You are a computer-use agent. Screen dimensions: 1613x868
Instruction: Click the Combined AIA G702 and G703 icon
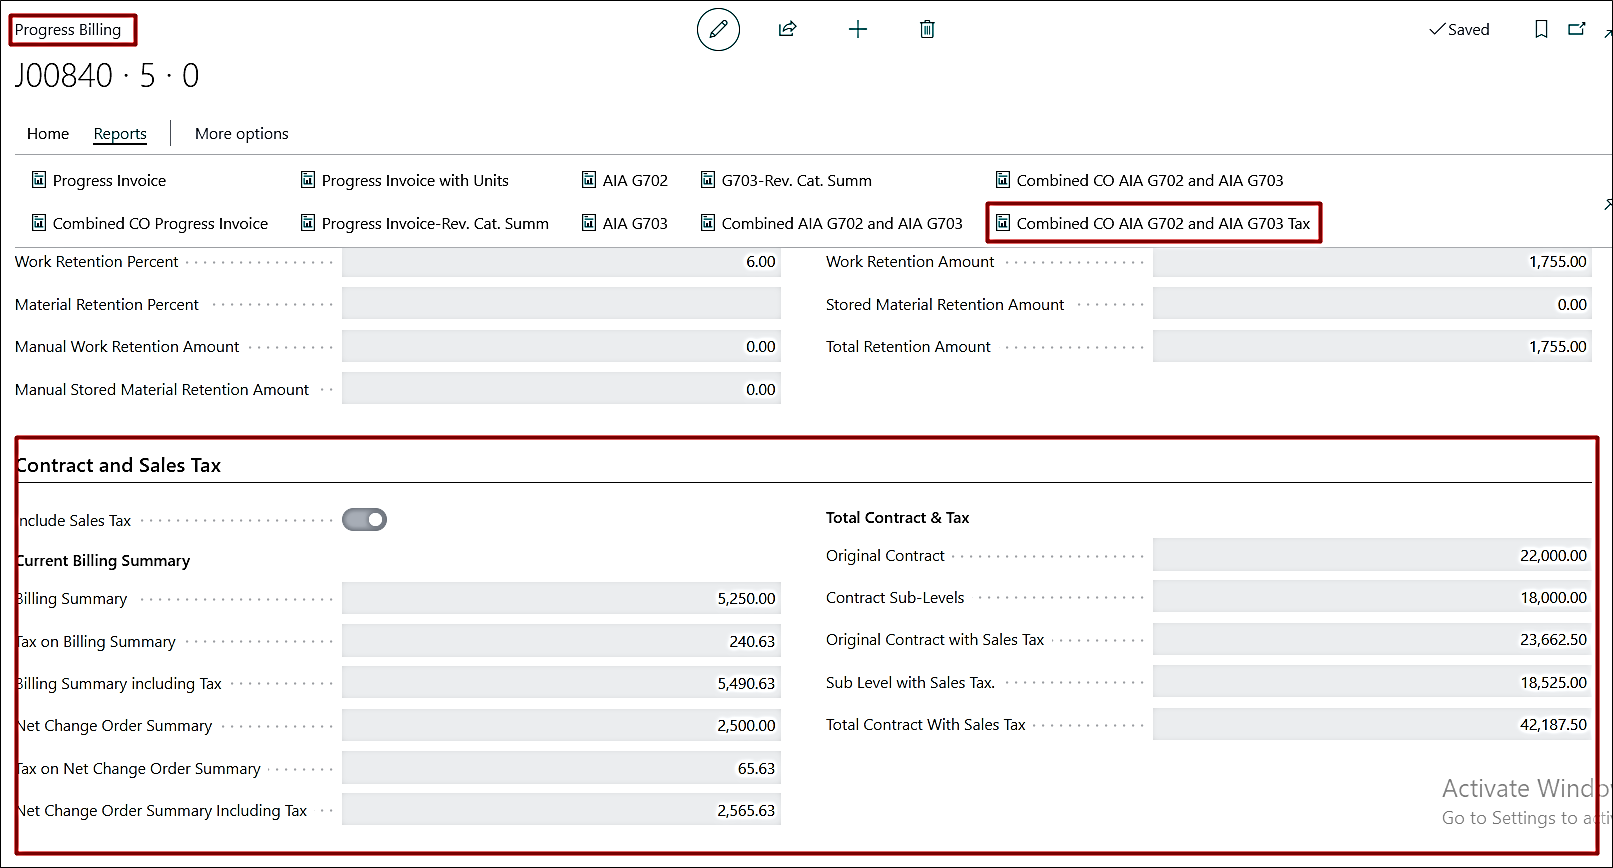[x=708, y=223]
